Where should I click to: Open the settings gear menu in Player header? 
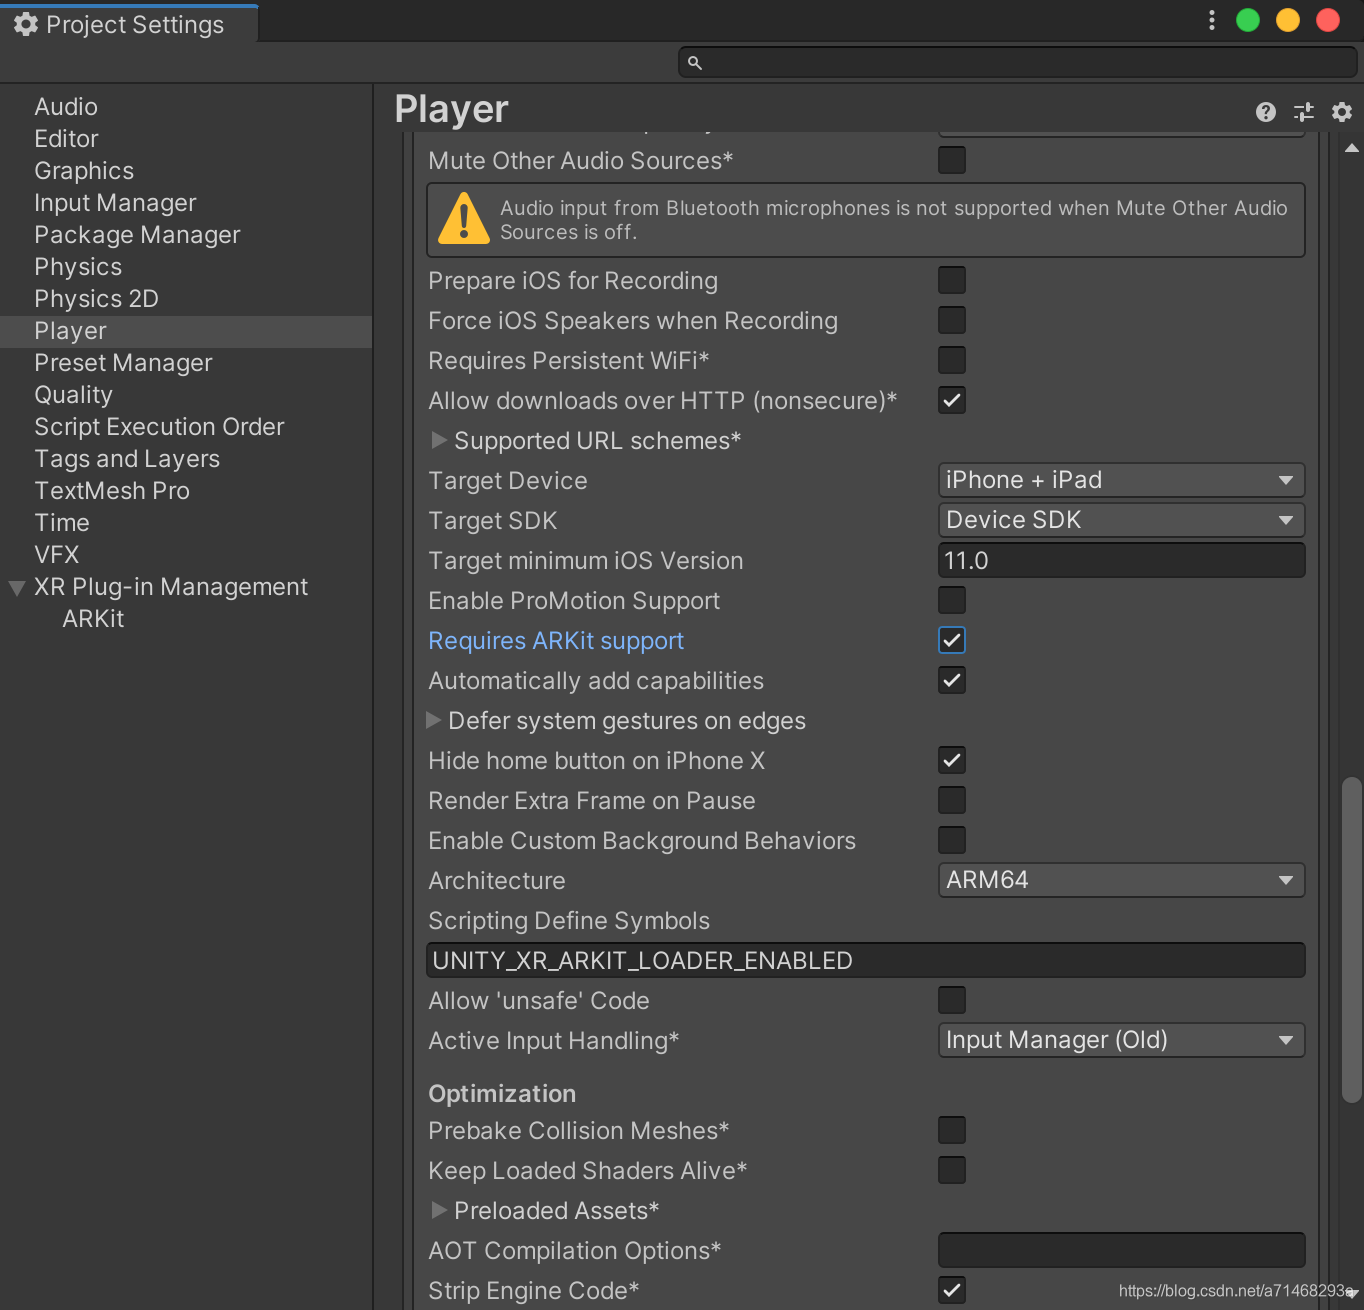[1341, 112]
